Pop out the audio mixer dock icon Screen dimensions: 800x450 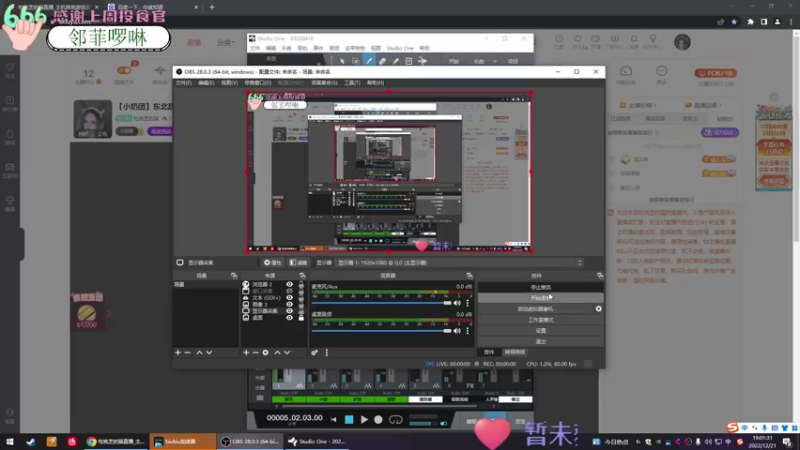[469, 276]
